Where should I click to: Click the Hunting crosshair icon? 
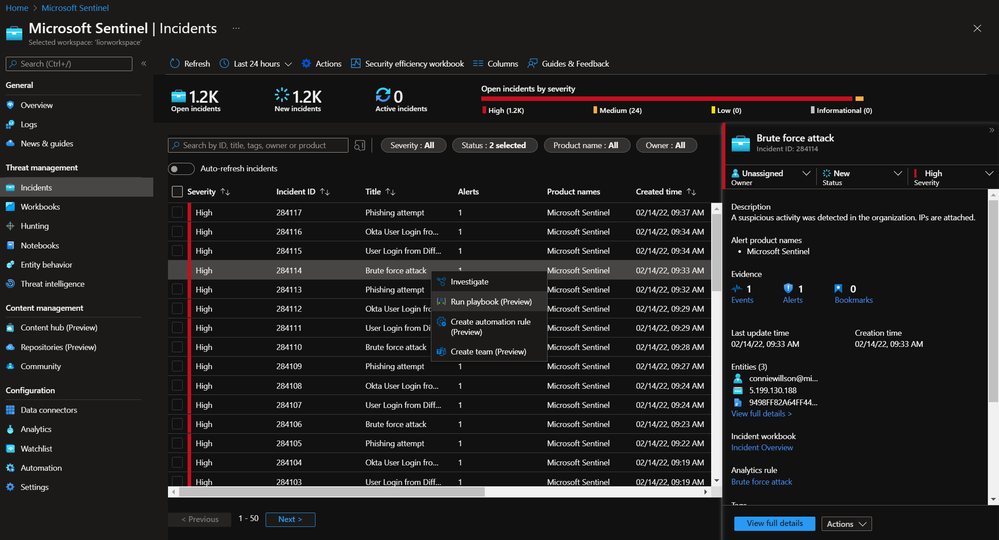10,225
